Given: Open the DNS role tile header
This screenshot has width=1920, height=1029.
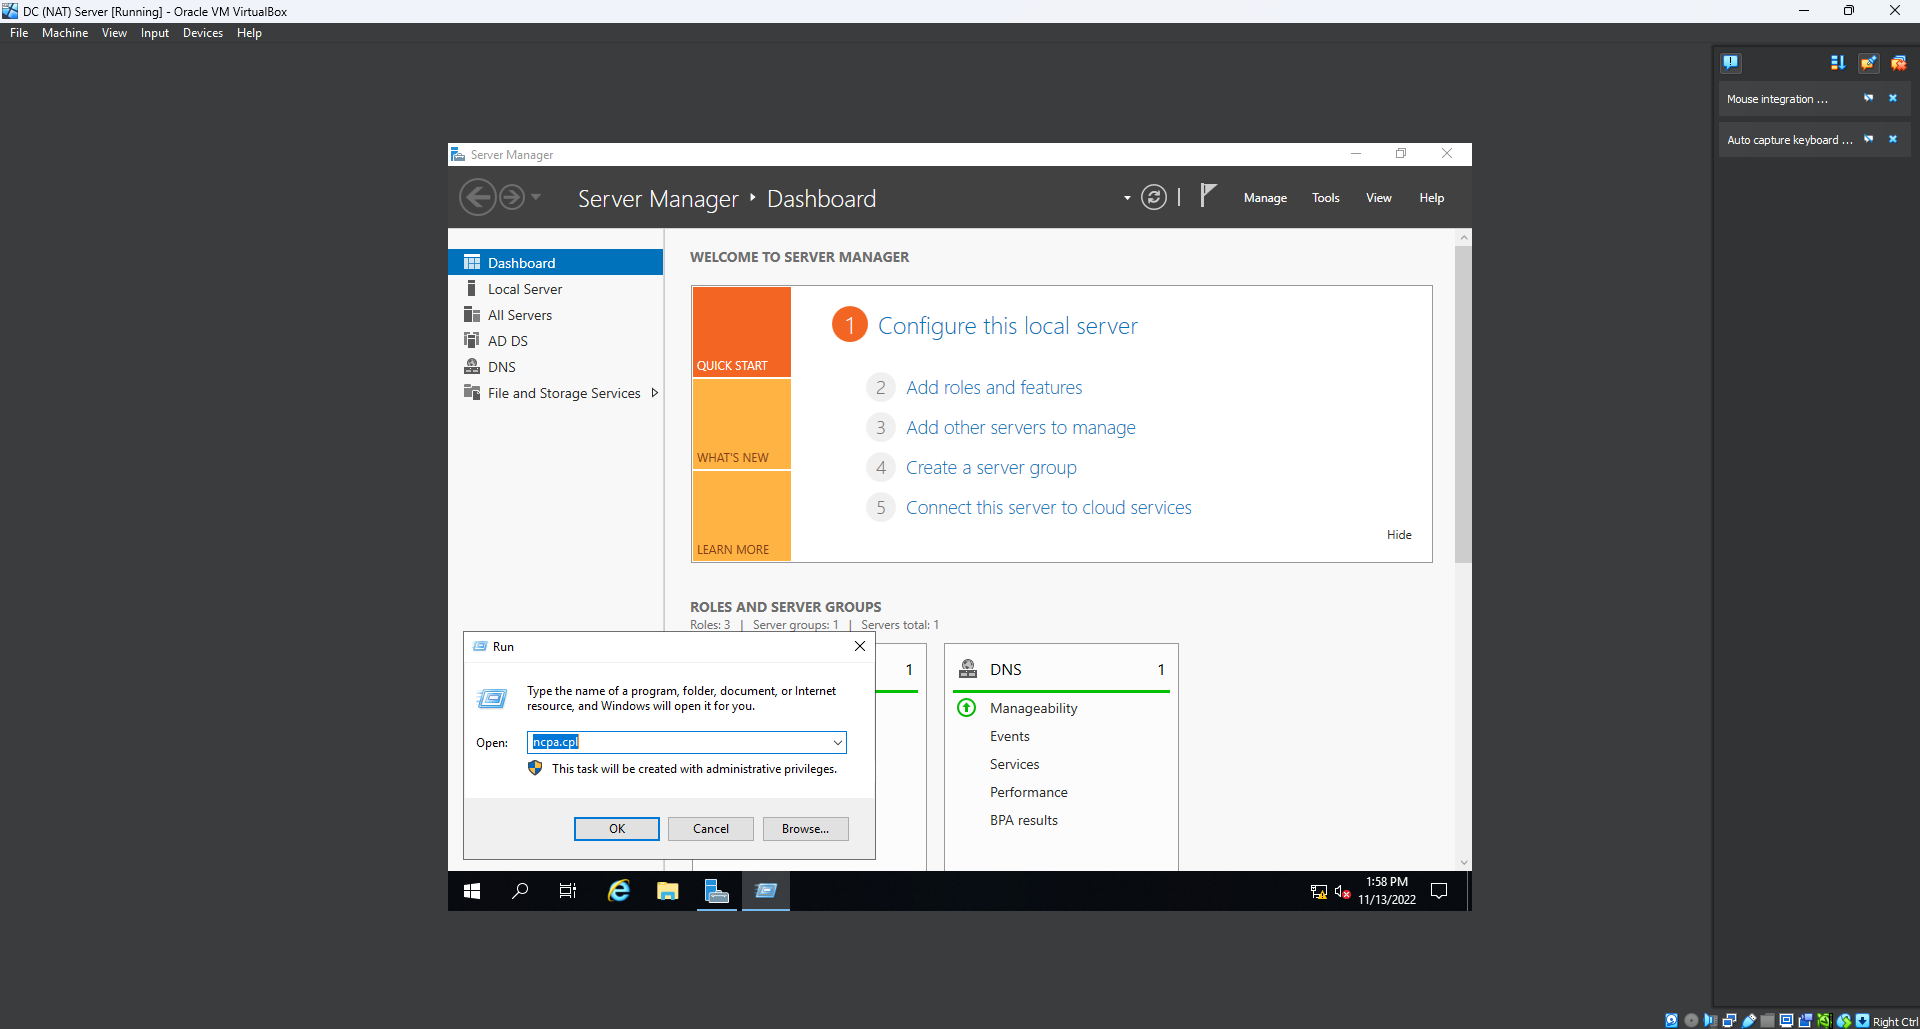Looking at the screenshot, I should (1061, 669).
